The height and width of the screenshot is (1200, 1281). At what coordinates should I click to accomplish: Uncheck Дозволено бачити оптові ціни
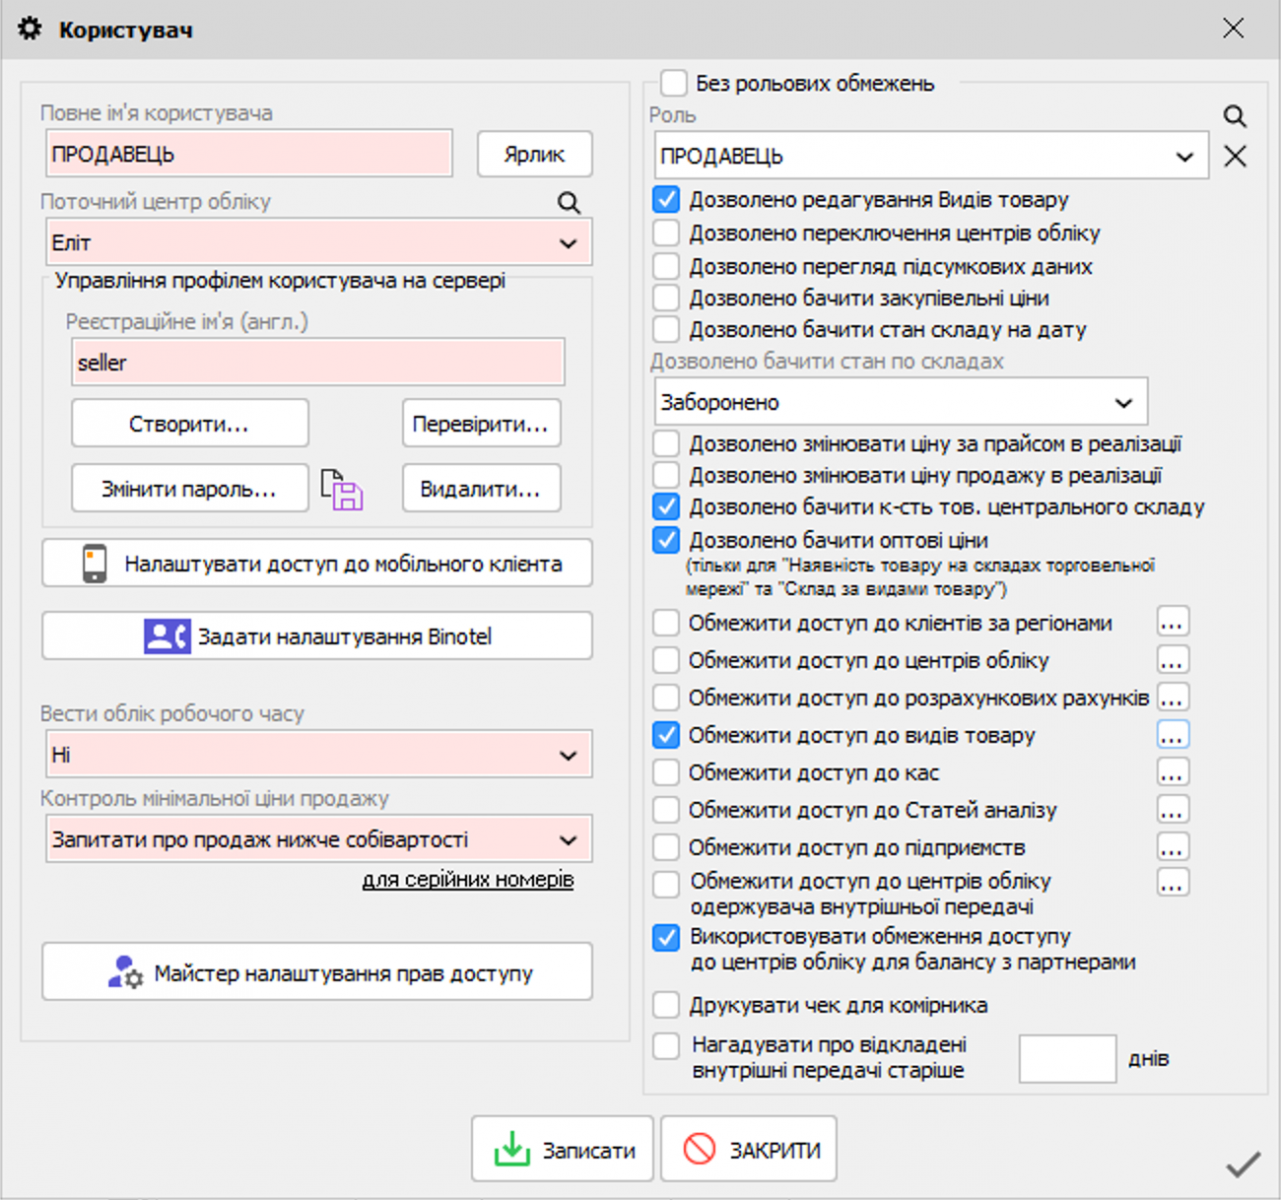tap(667, 540)
